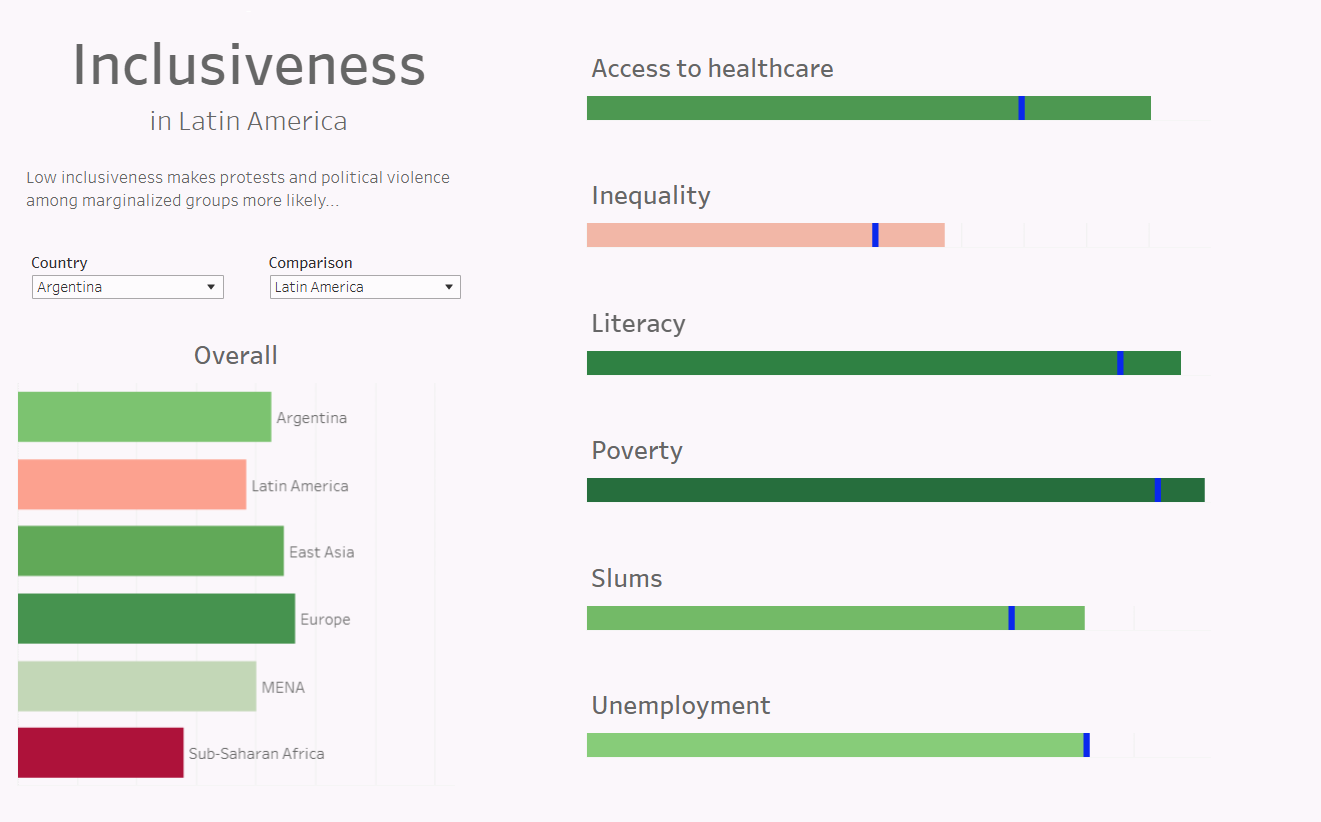Click the blue marker on Literacy bar
Viewport: 1321px width, 822px height.
tap(1120, 363)
